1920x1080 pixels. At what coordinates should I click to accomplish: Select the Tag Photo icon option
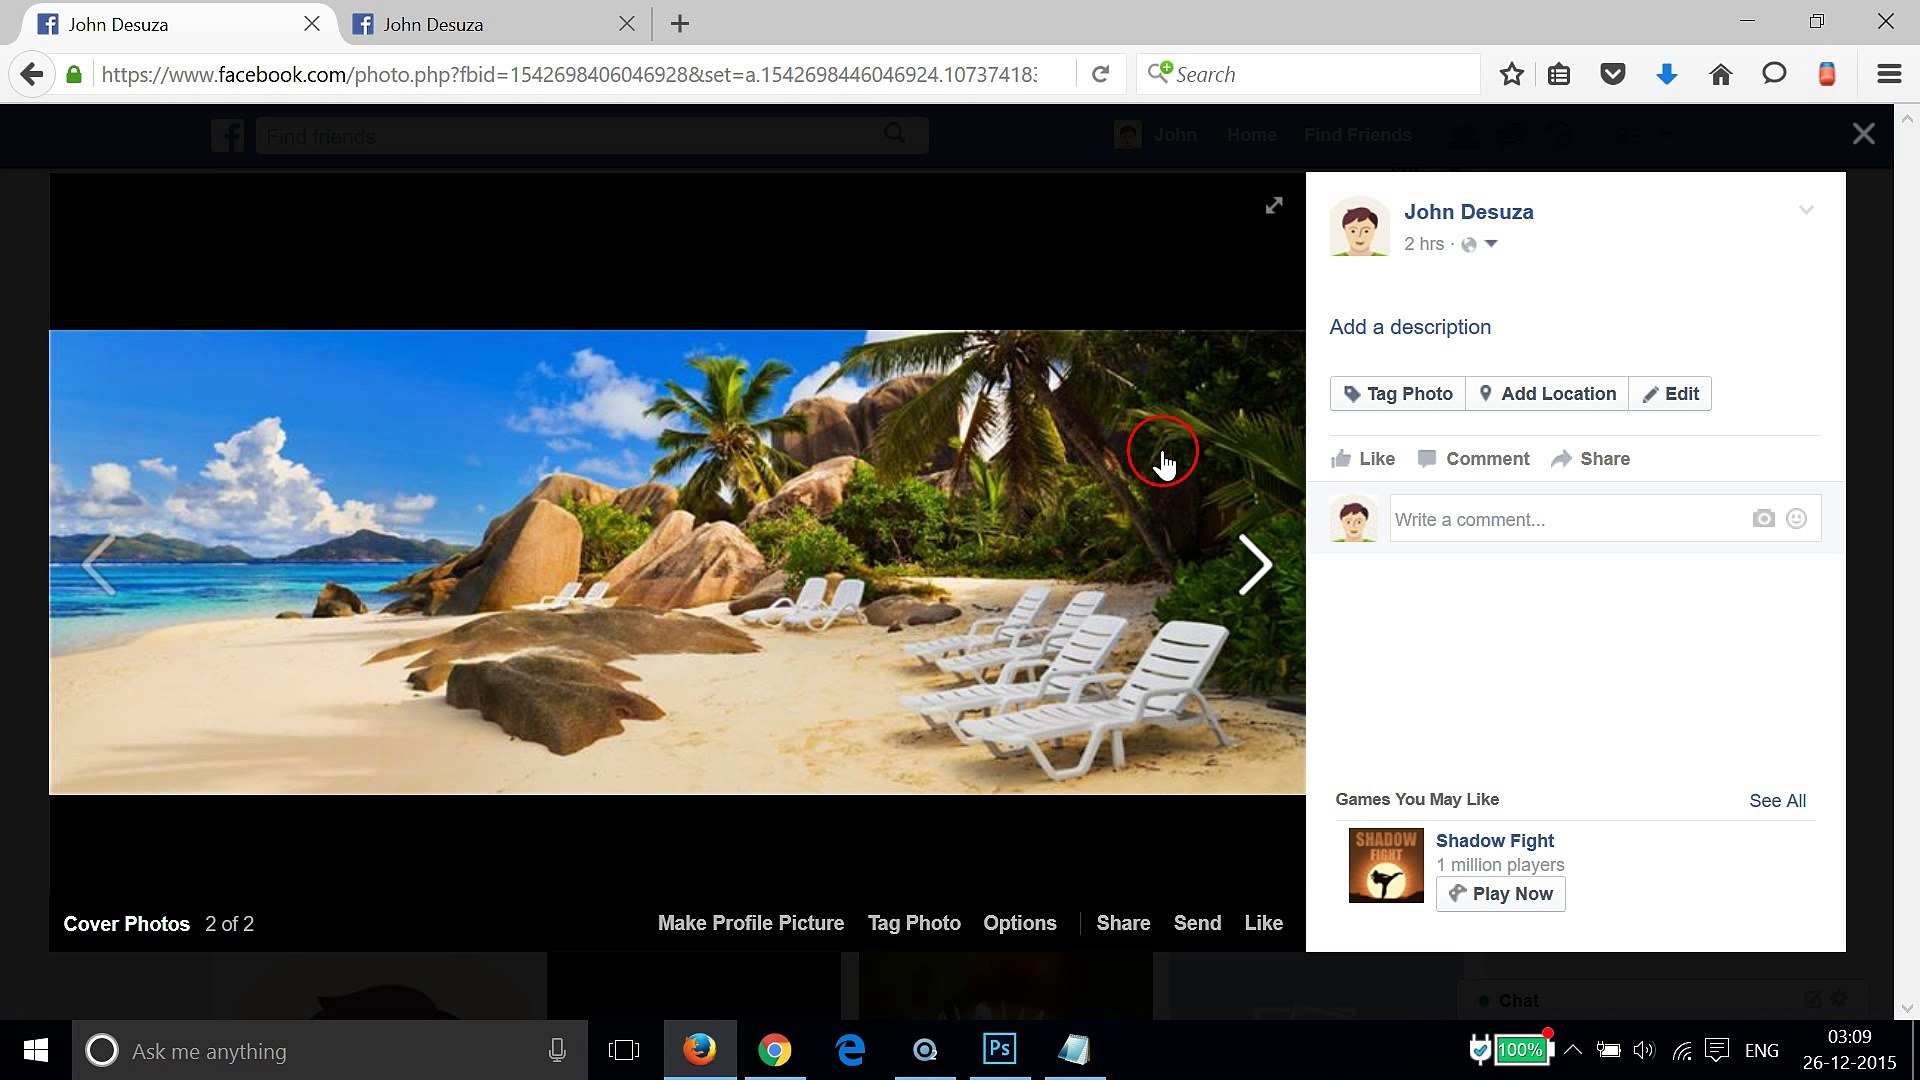1350,393
